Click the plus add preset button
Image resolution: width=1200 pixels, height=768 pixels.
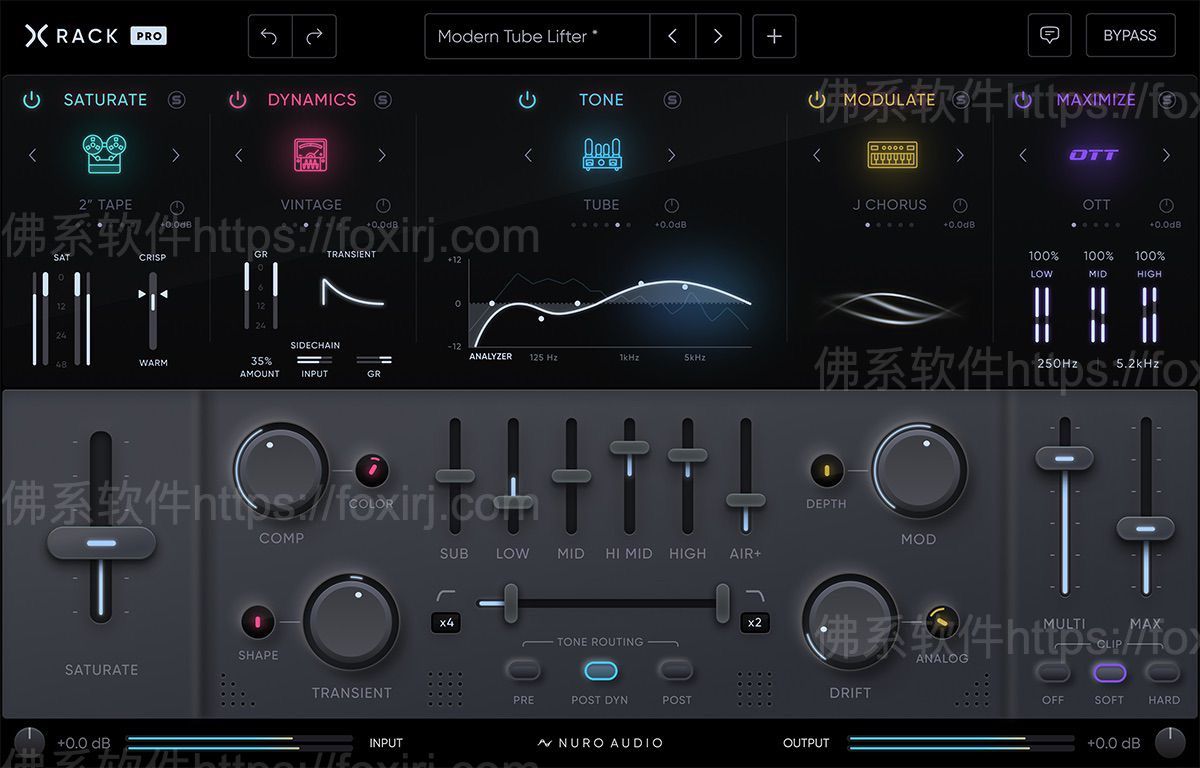774,36
